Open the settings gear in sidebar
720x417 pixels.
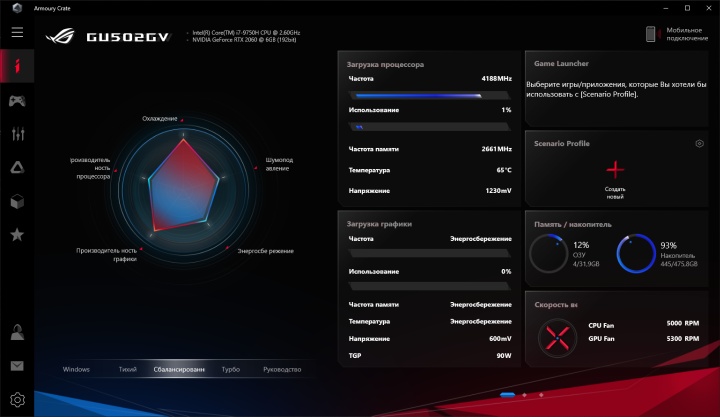[x=17, y=400]
